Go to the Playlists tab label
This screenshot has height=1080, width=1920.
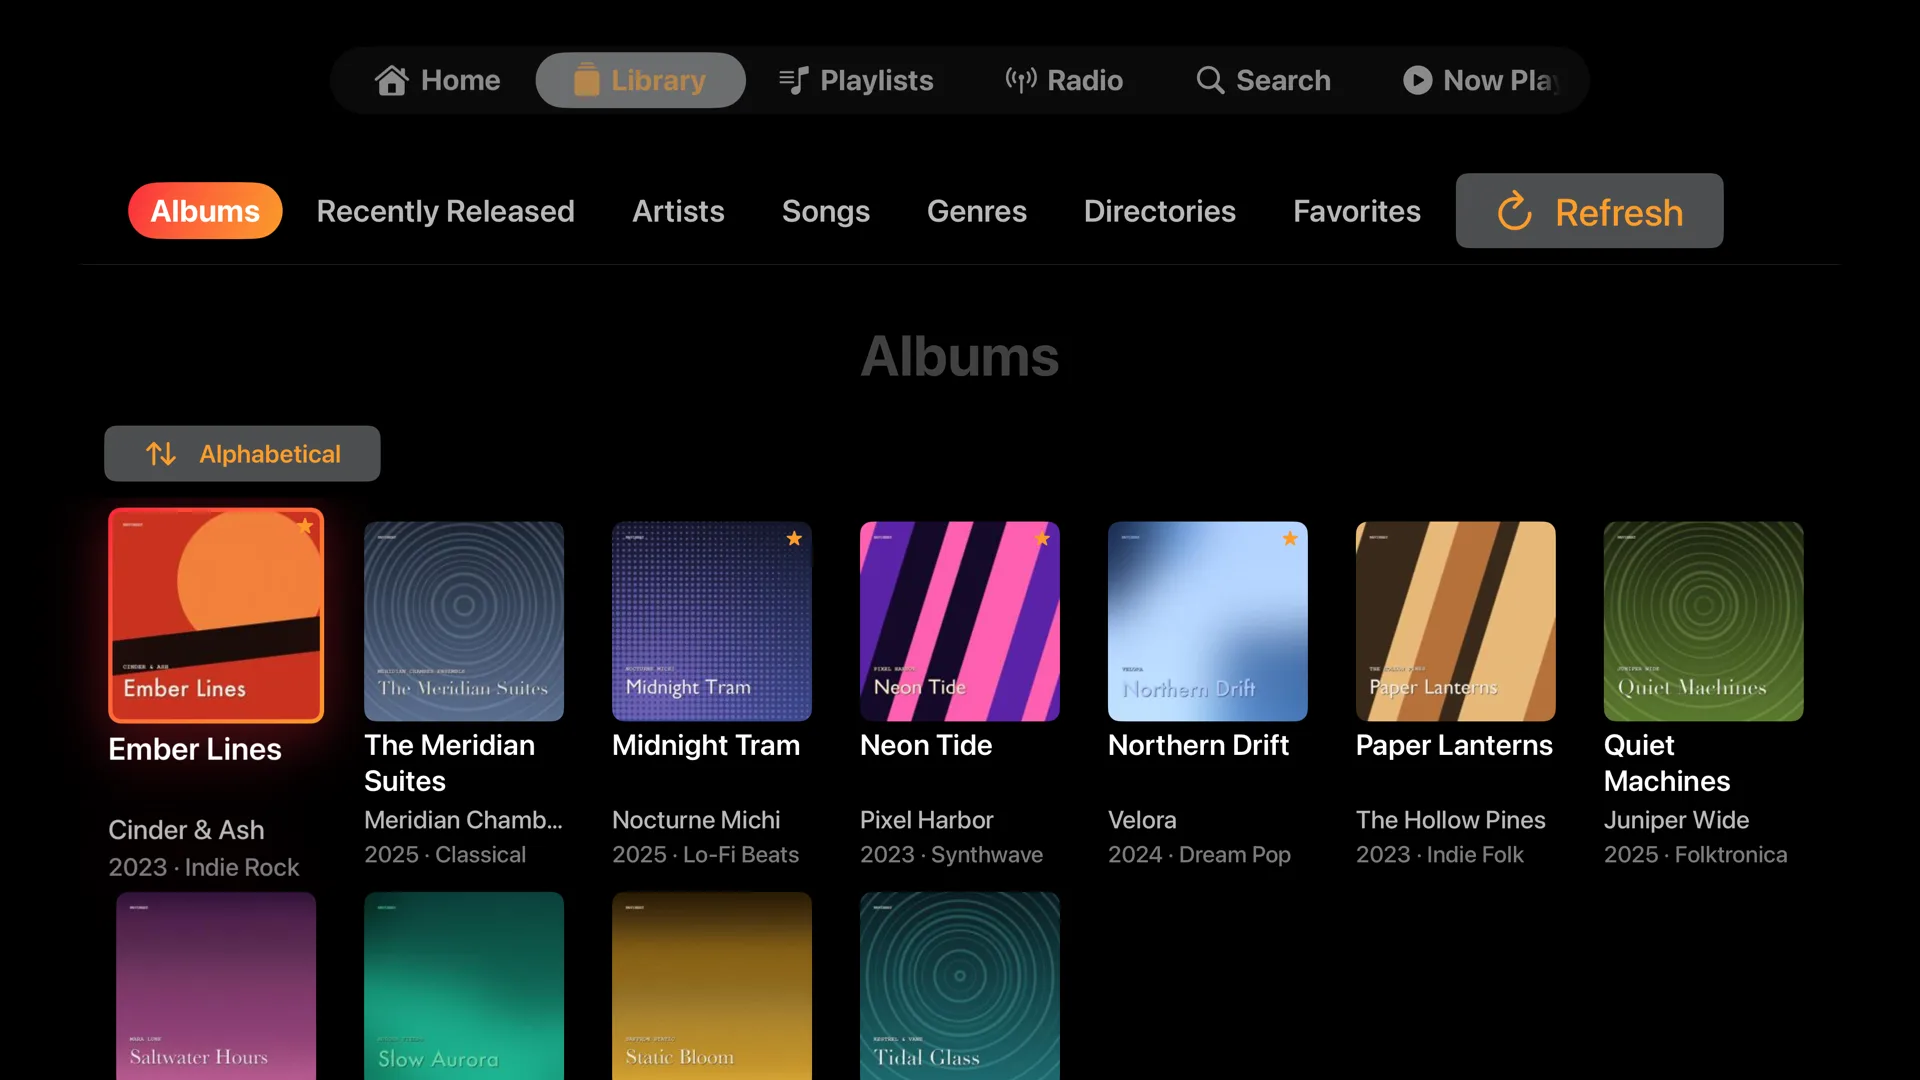876,80
